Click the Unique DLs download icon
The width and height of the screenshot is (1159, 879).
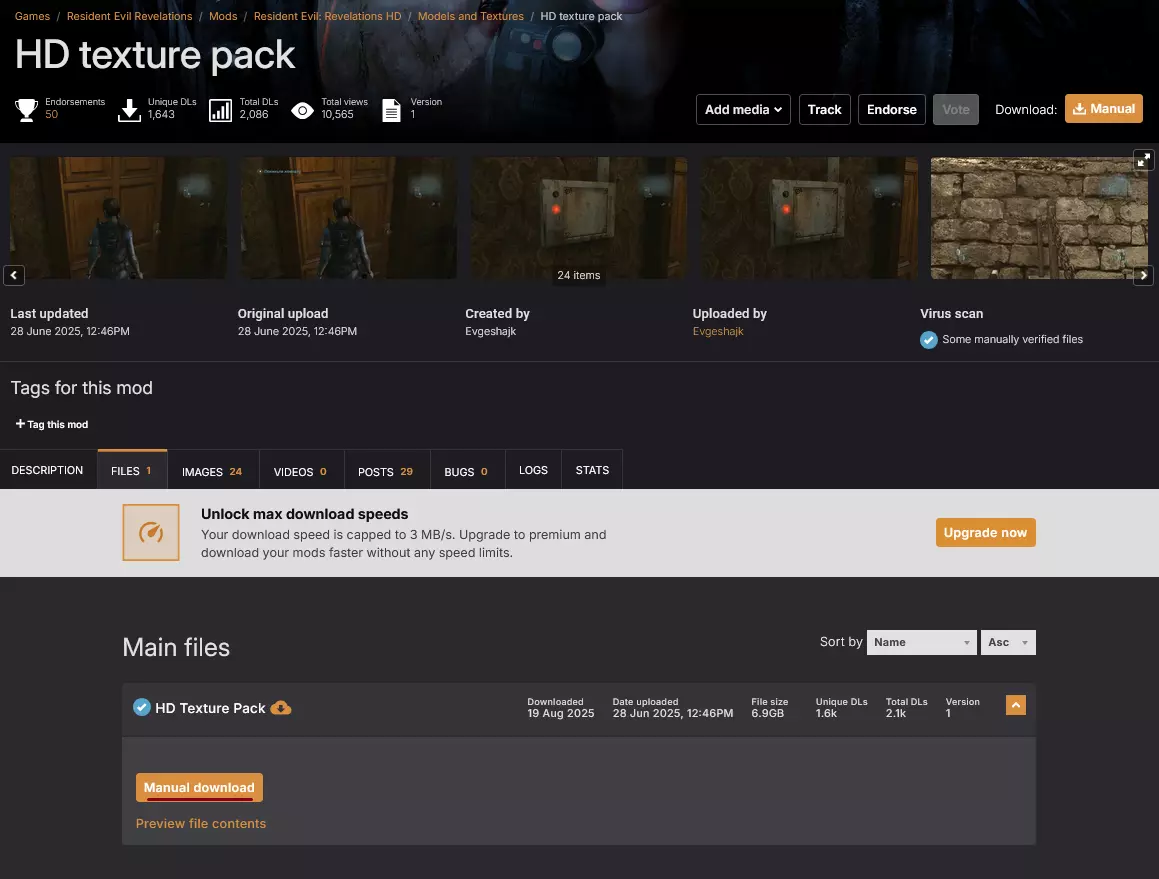click(129, 110)
